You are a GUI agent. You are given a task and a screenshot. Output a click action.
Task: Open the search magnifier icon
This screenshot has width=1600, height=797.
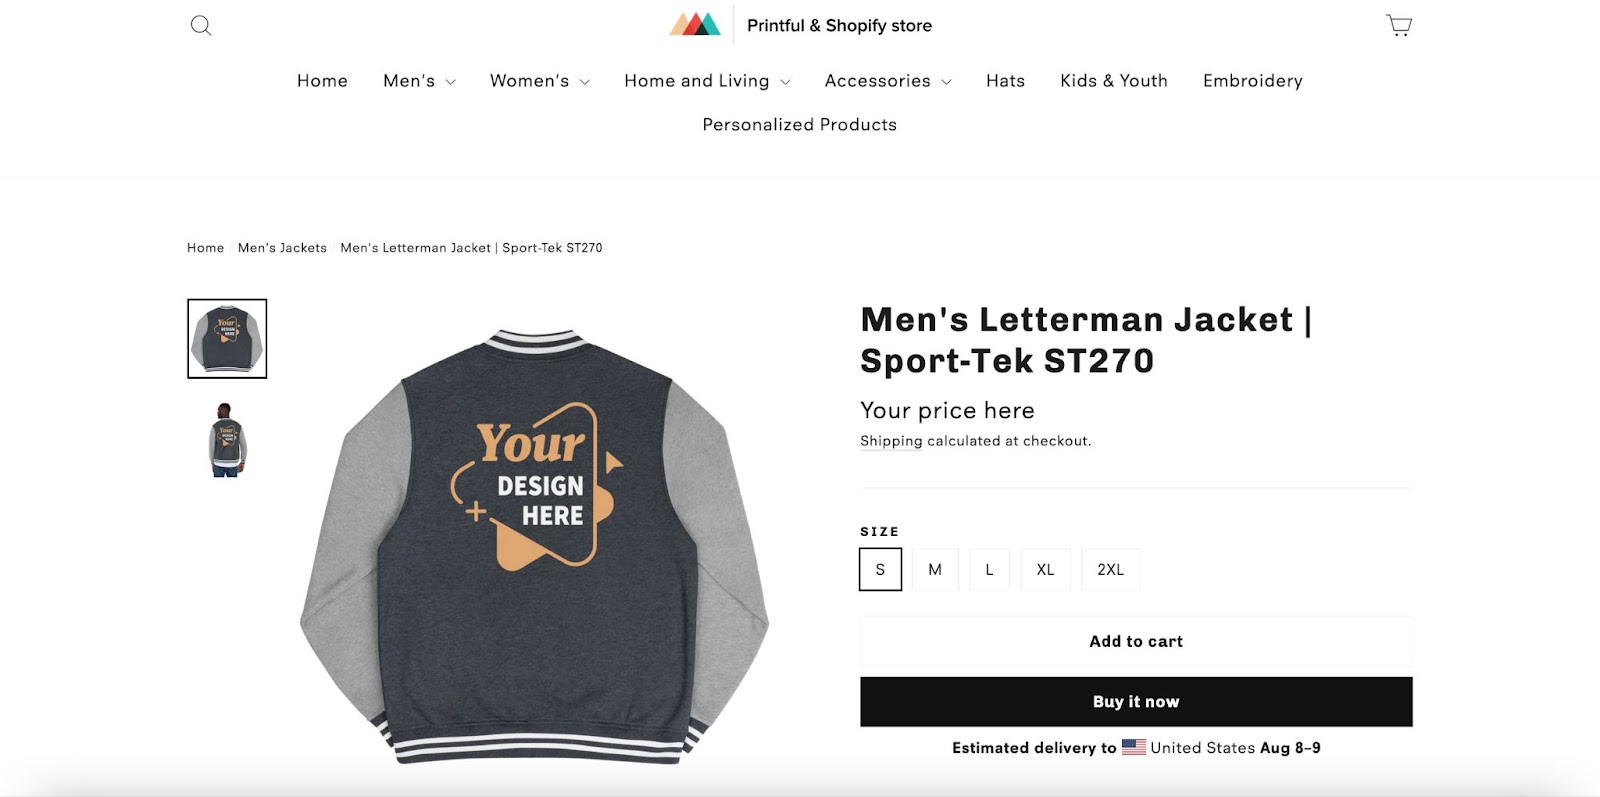tap(201, 26)
